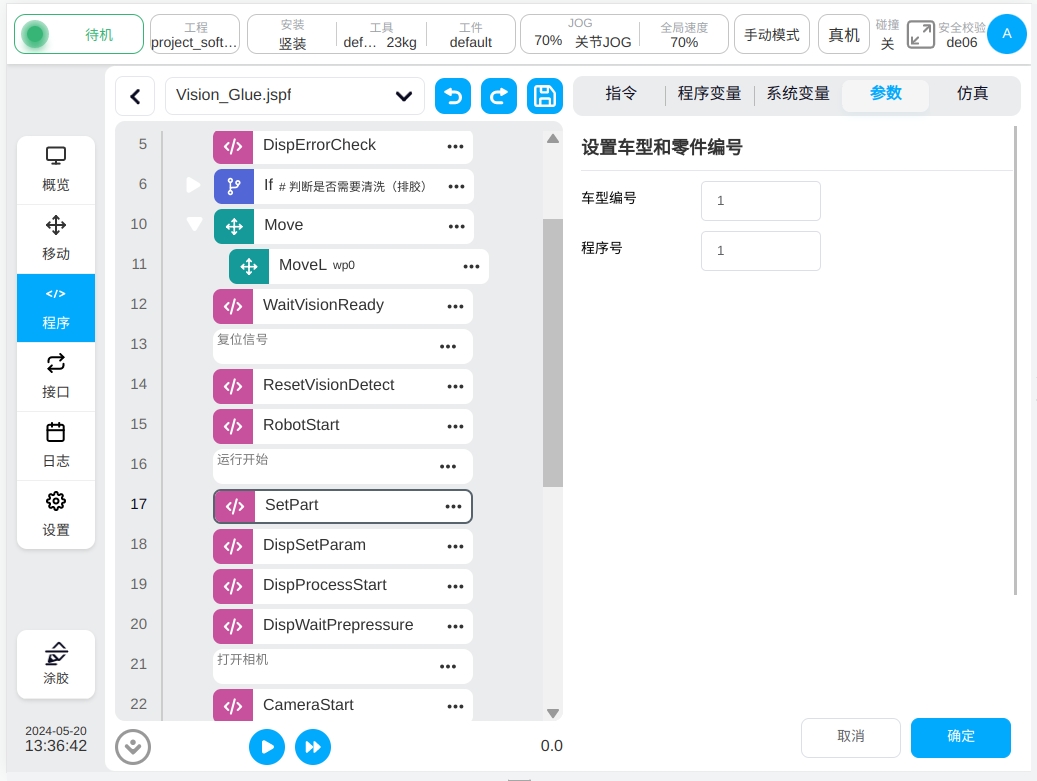This screenshot has height=781, width=1037.
Task: Click the redo arrow icon
Action: 499,96
